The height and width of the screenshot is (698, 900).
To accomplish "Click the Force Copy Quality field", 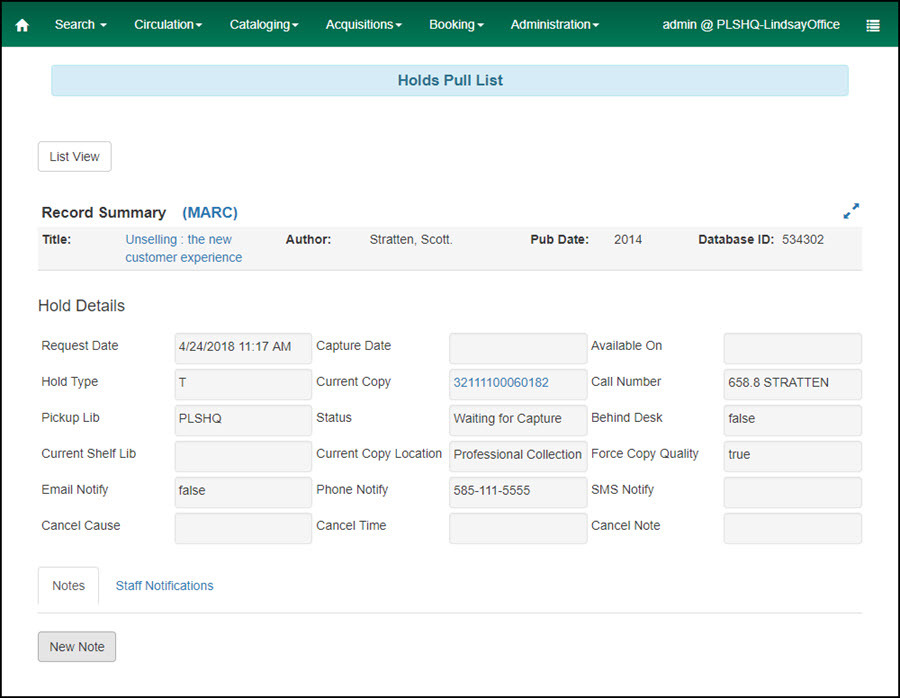I will pos(792,456).
